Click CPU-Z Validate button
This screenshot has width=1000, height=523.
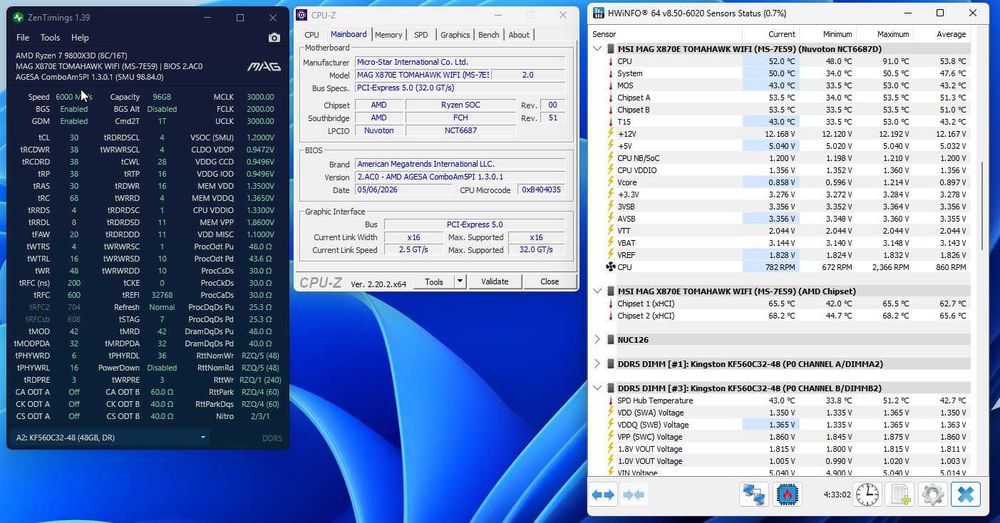495,281
